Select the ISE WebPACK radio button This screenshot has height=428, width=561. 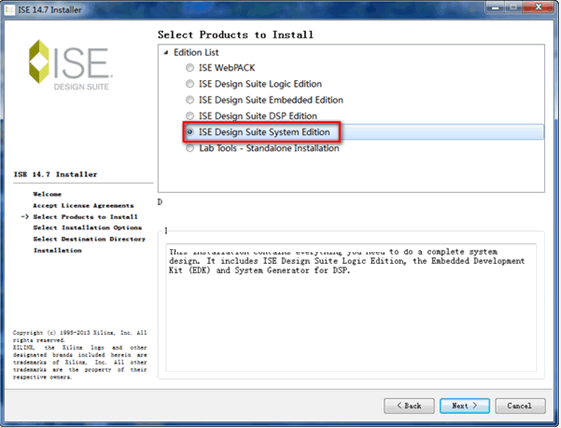(190, 68)
